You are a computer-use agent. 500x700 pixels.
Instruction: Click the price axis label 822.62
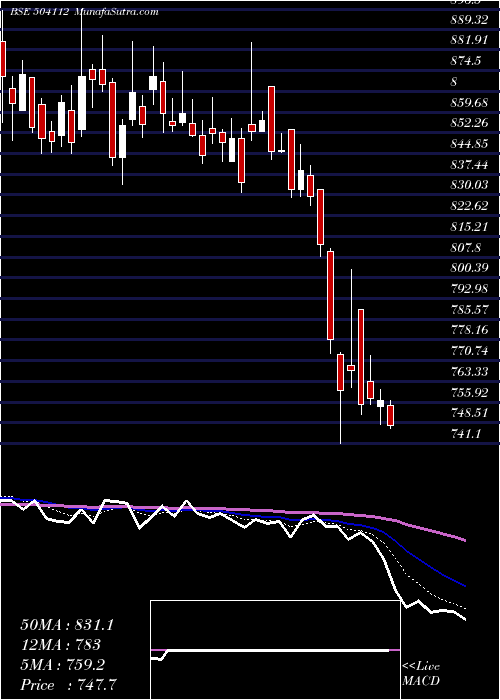pyautogui.click(x=469, y=206)
